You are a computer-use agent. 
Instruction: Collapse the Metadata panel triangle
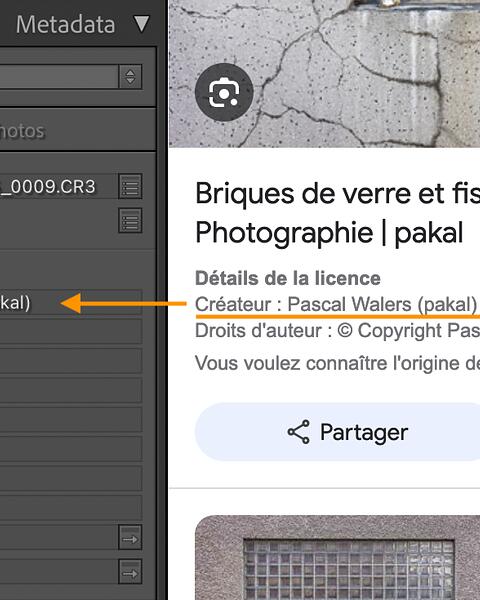pyautogui.click(x=141, y=24)
